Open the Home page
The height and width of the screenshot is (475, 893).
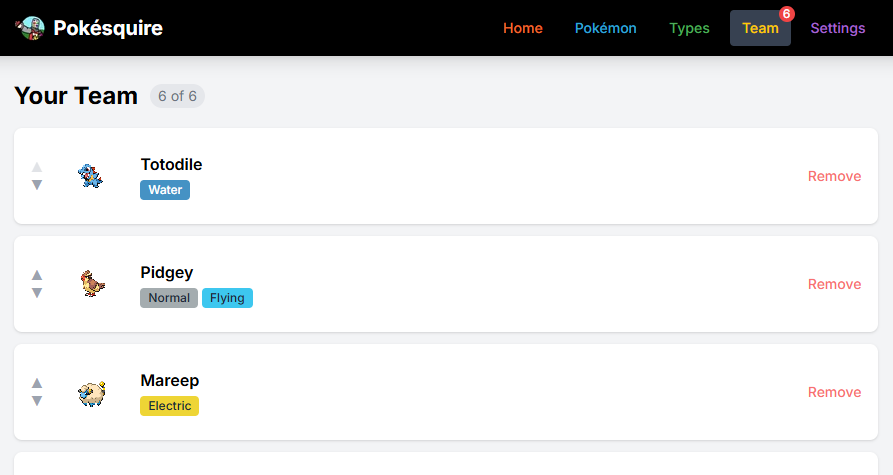(x=523, y=28)
